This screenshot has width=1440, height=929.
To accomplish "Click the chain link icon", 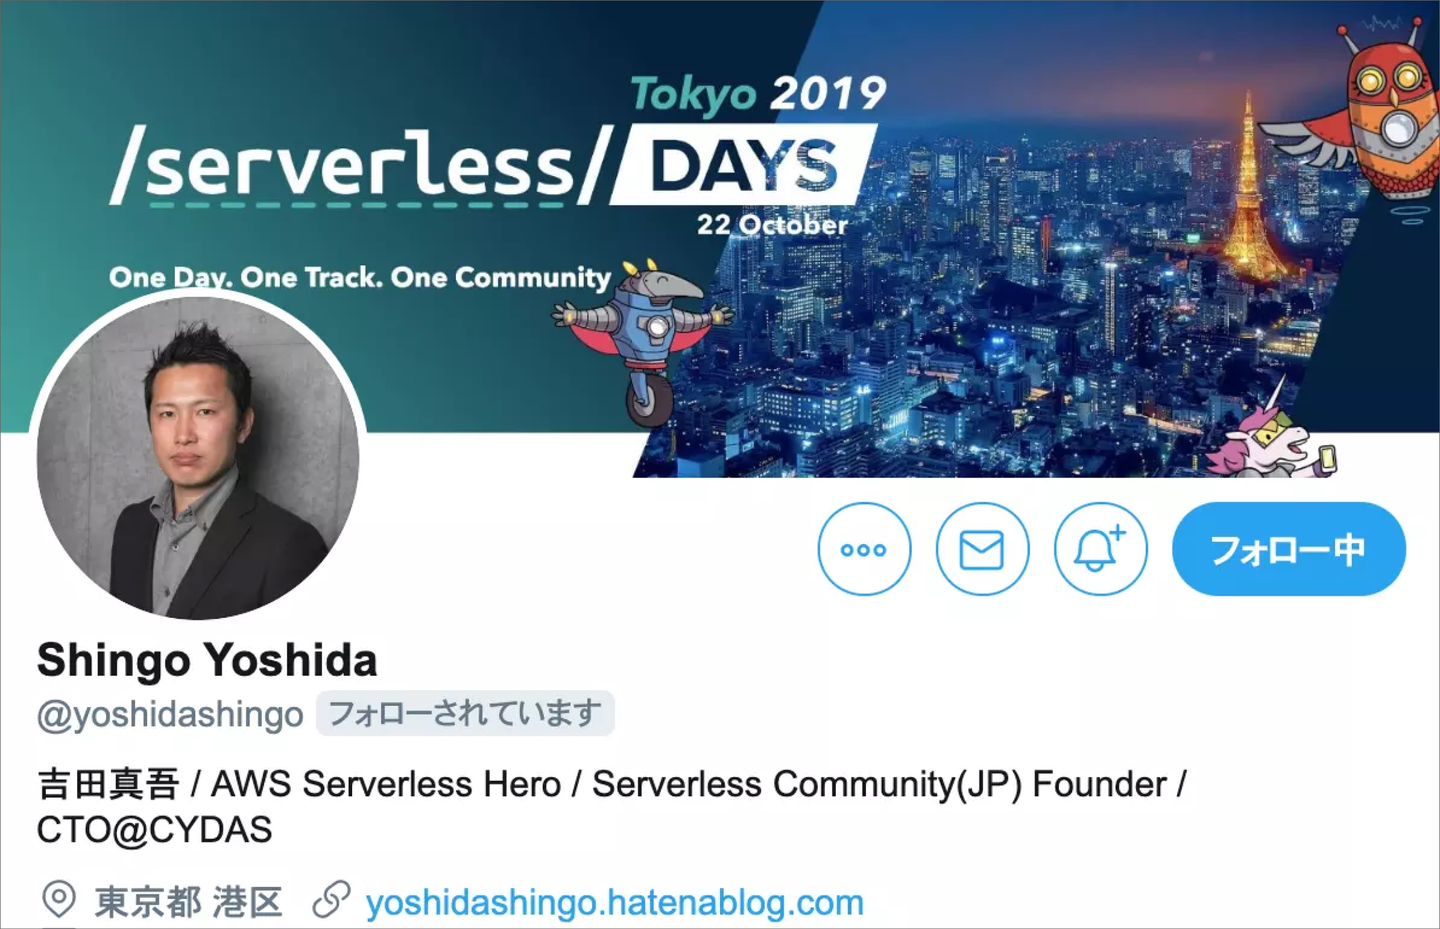I will coord(331,900).
